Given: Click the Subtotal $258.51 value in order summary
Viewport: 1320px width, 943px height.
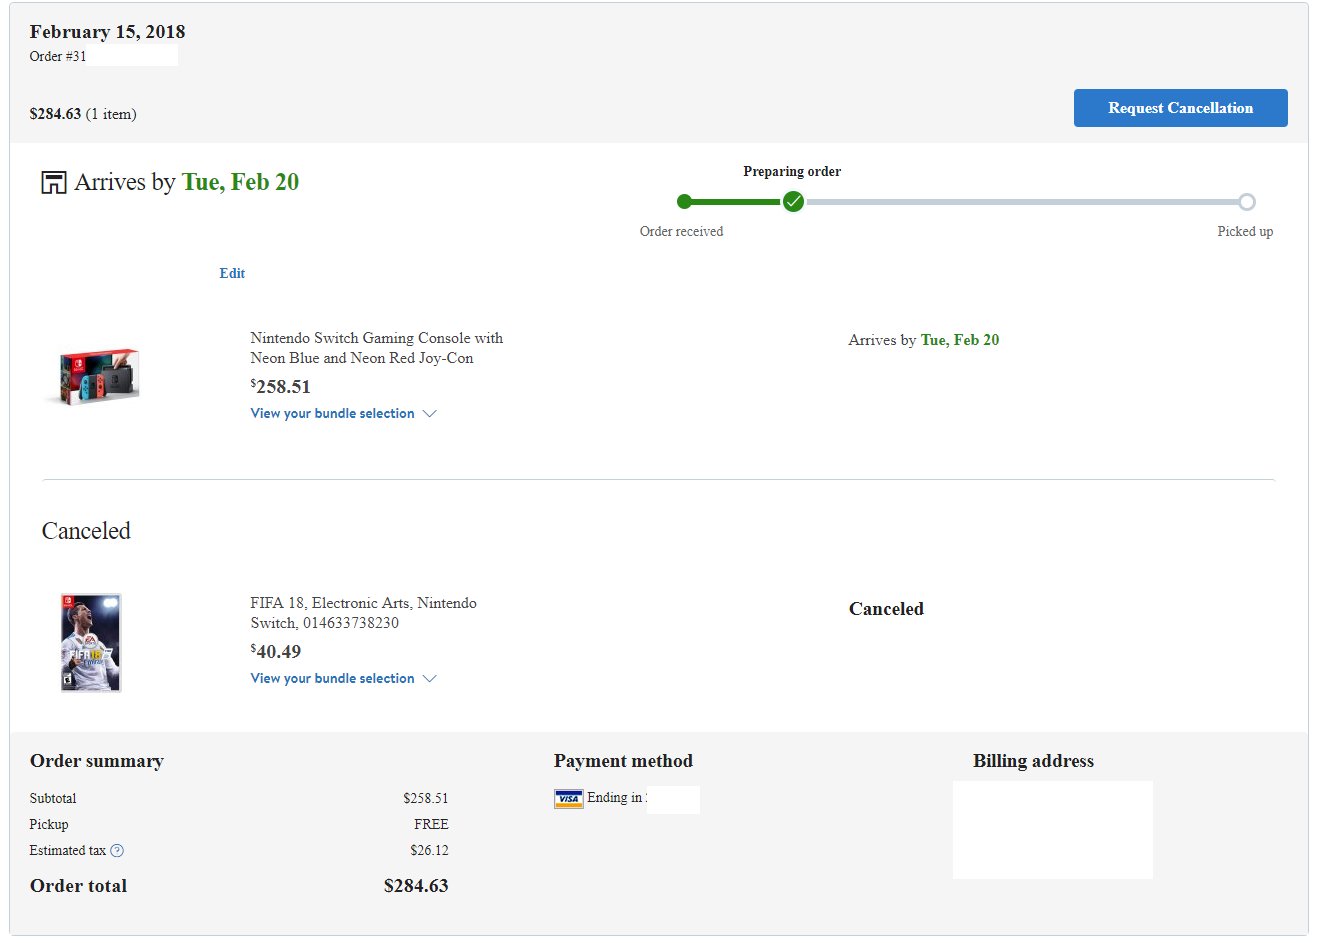Looking at the screenshot, I should (426, 799).
